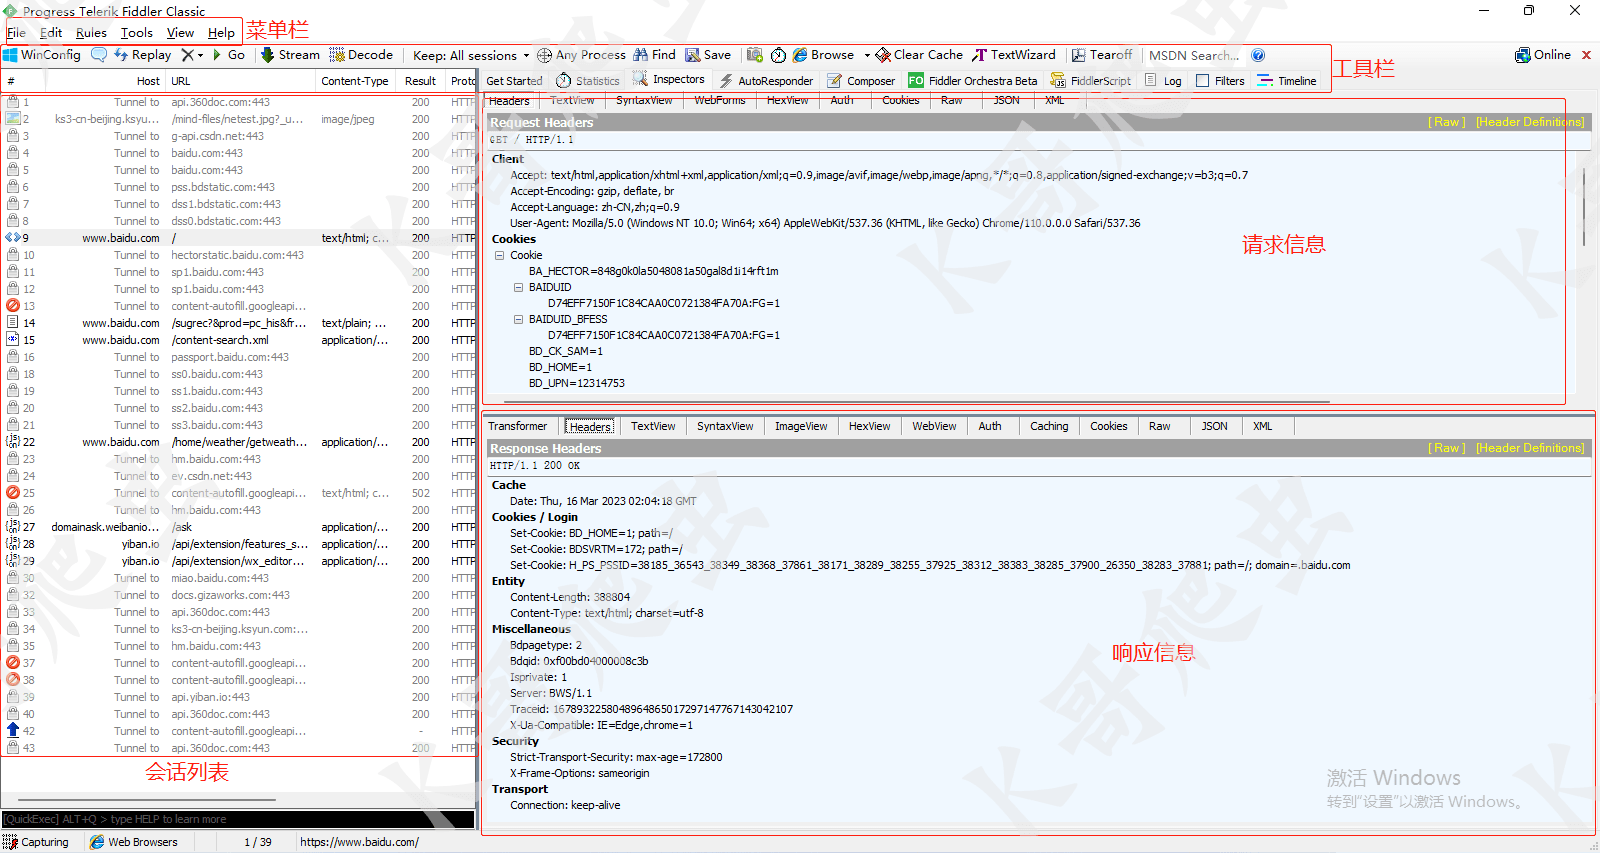Toggle Stream mode in toolbar
The height and width of the screenshot is (853, 1600).
click(290, 55)
